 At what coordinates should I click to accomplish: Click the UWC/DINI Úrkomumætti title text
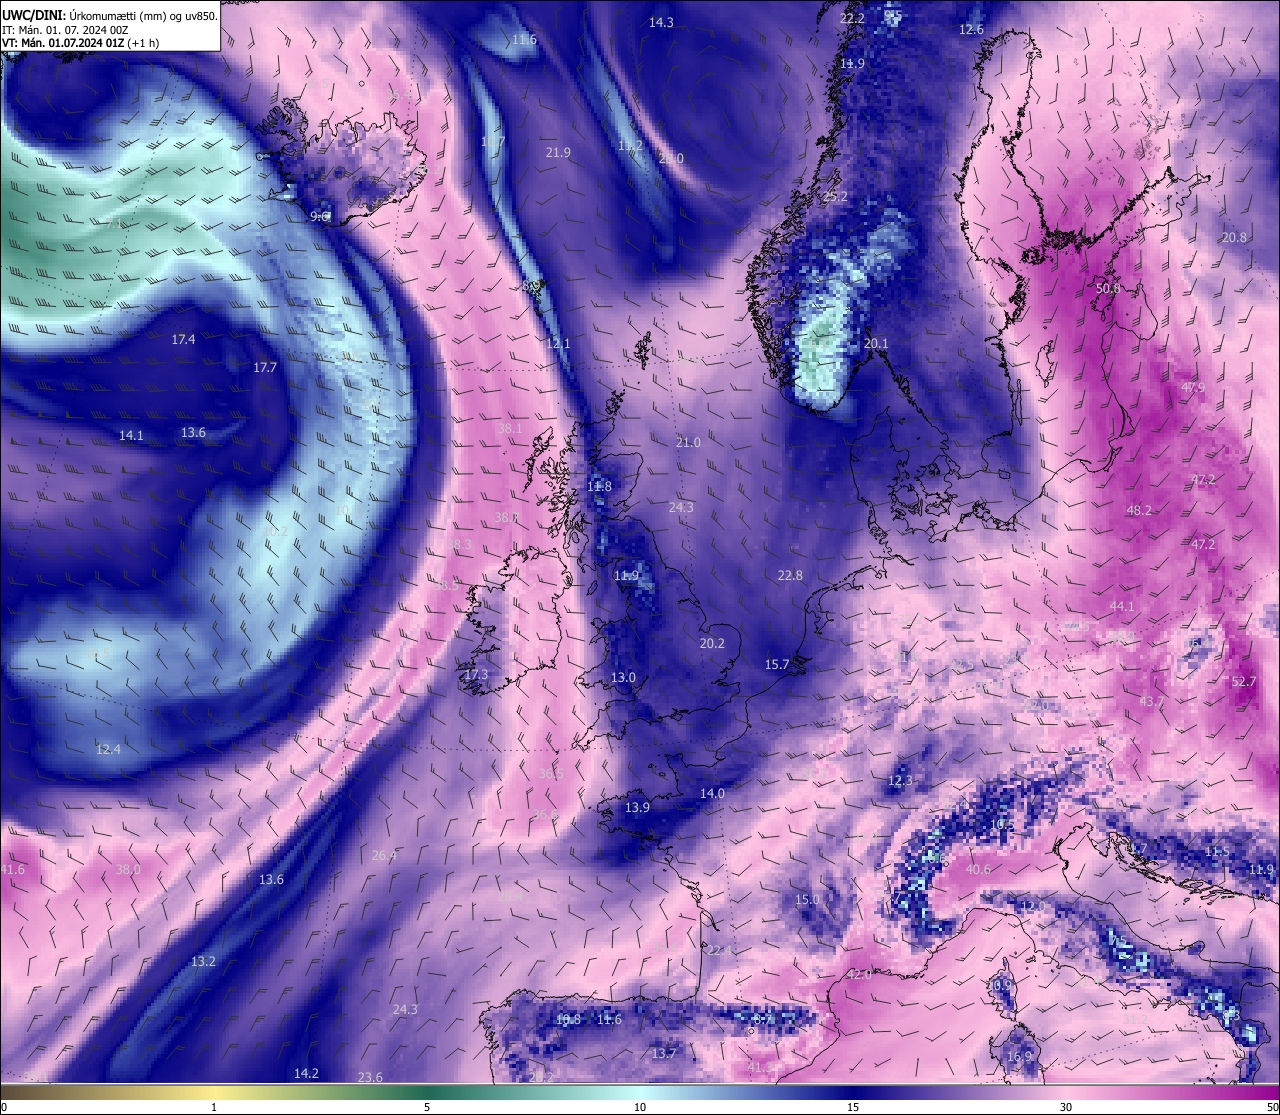pyautogui.click(x=109, y=15)
